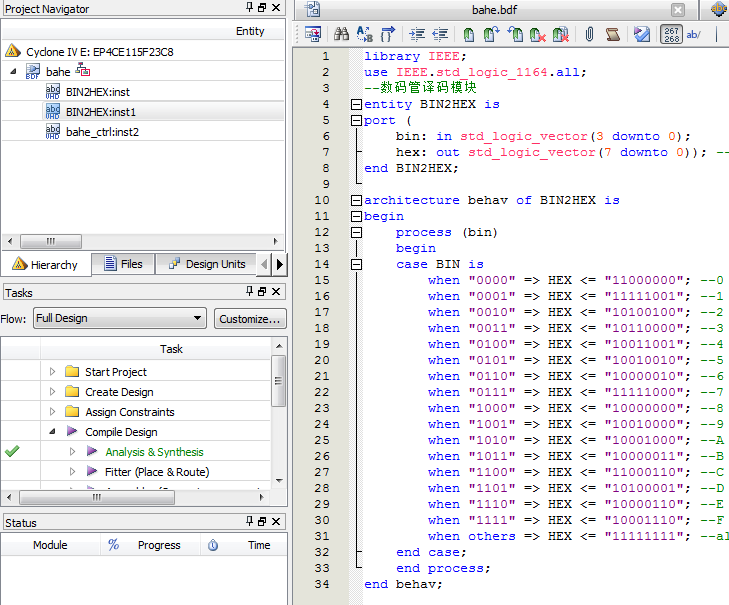The height and width of the screenshot is (605, 729).
Task: Run Fitter (Place & Route) play icon
Action: (x=92, y=471)
